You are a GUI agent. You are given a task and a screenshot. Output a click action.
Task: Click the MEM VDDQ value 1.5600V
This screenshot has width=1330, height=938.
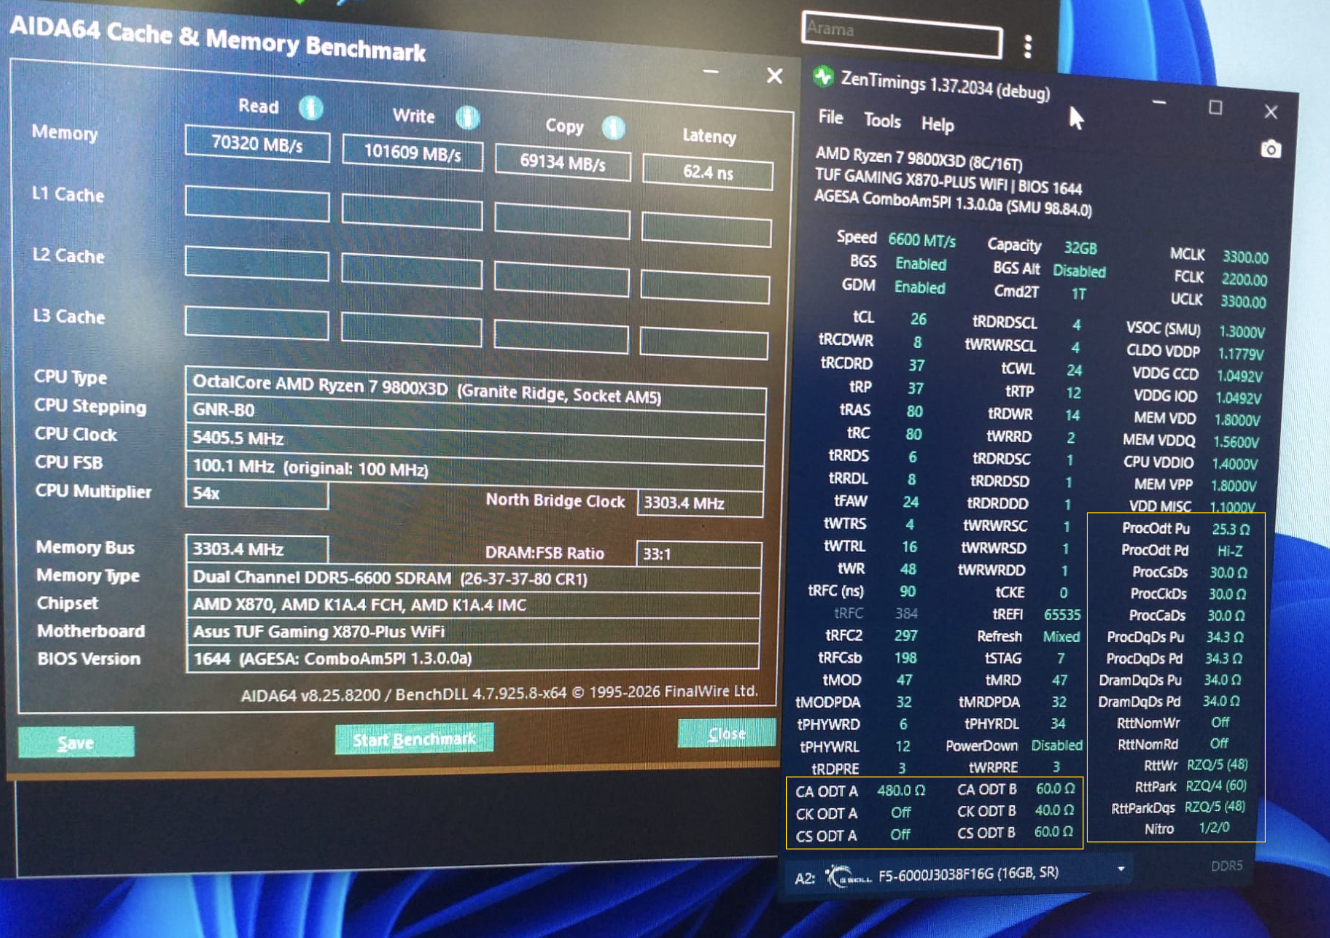tap(1236, 442)
